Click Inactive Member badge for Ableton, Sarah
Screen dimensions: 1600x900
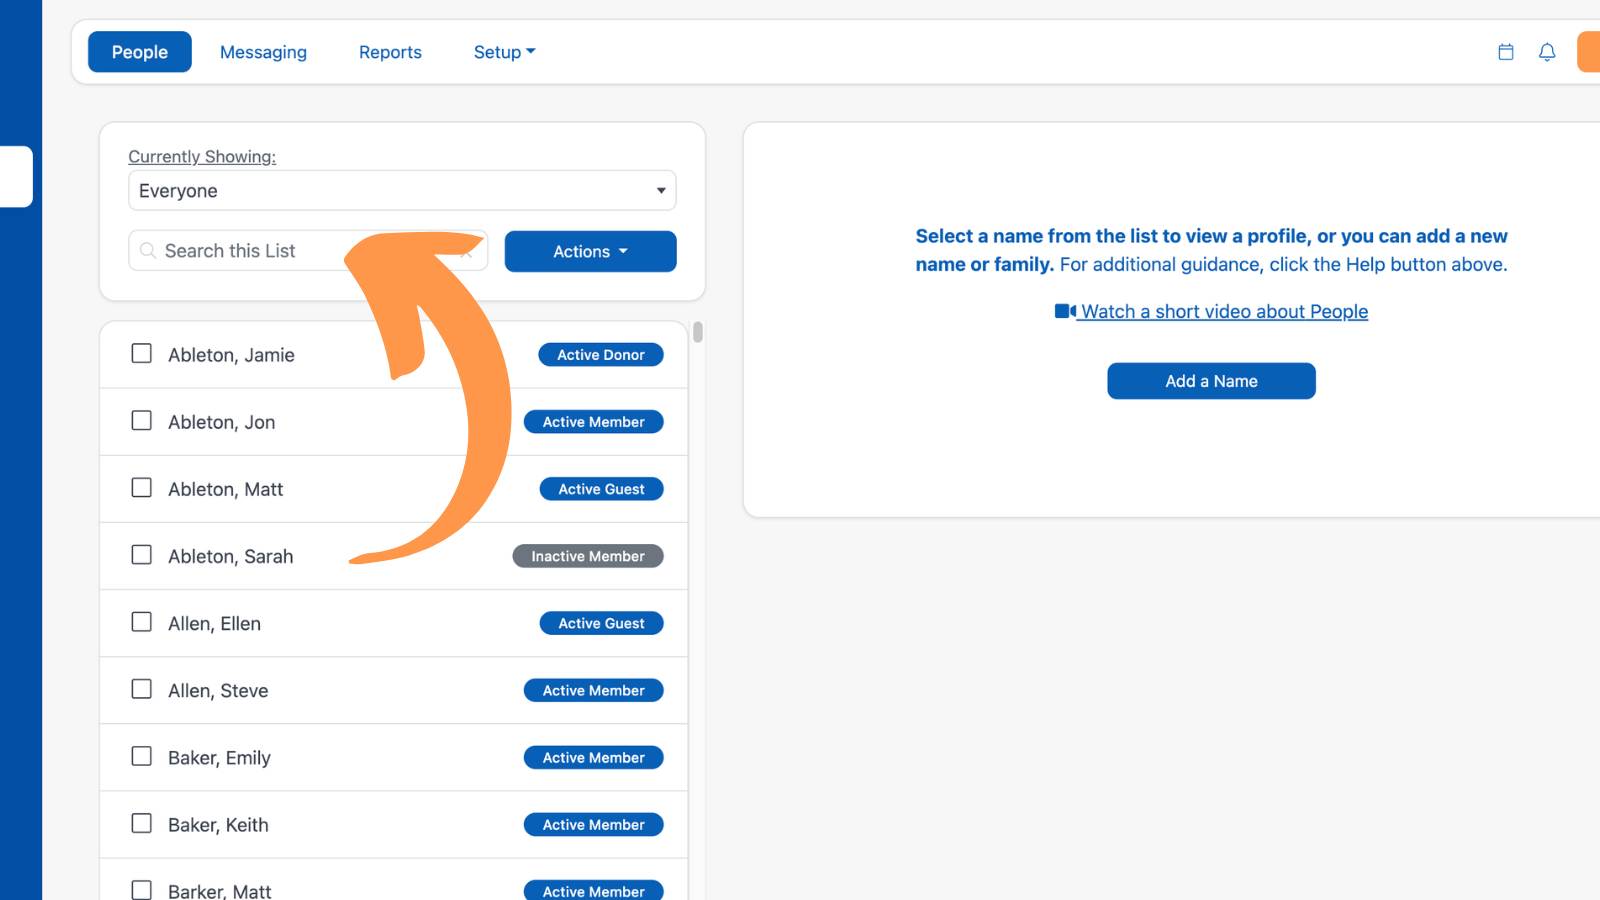(x=588, y=556)
